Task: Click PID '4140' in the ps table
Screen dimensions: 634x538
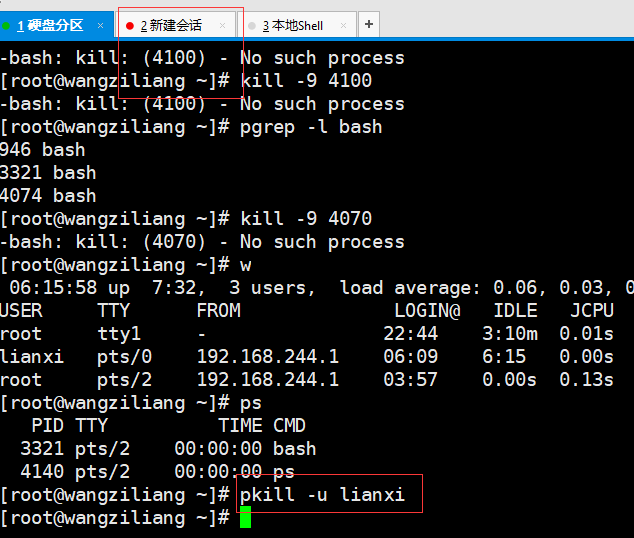Action: 42,472
